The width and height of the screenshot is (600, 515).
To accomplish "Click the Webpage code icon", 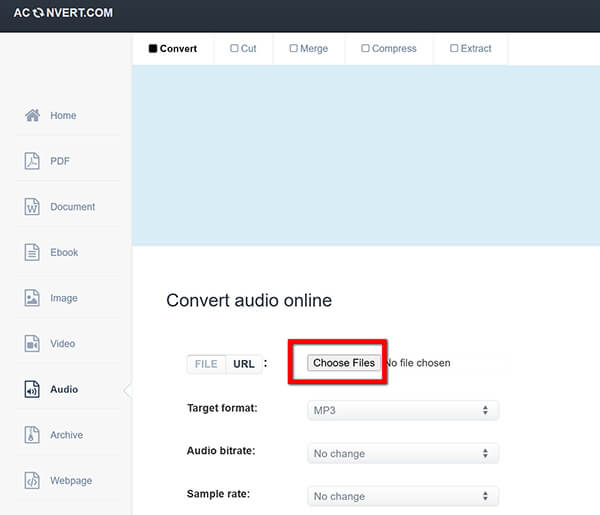I will tap(32, 480).
